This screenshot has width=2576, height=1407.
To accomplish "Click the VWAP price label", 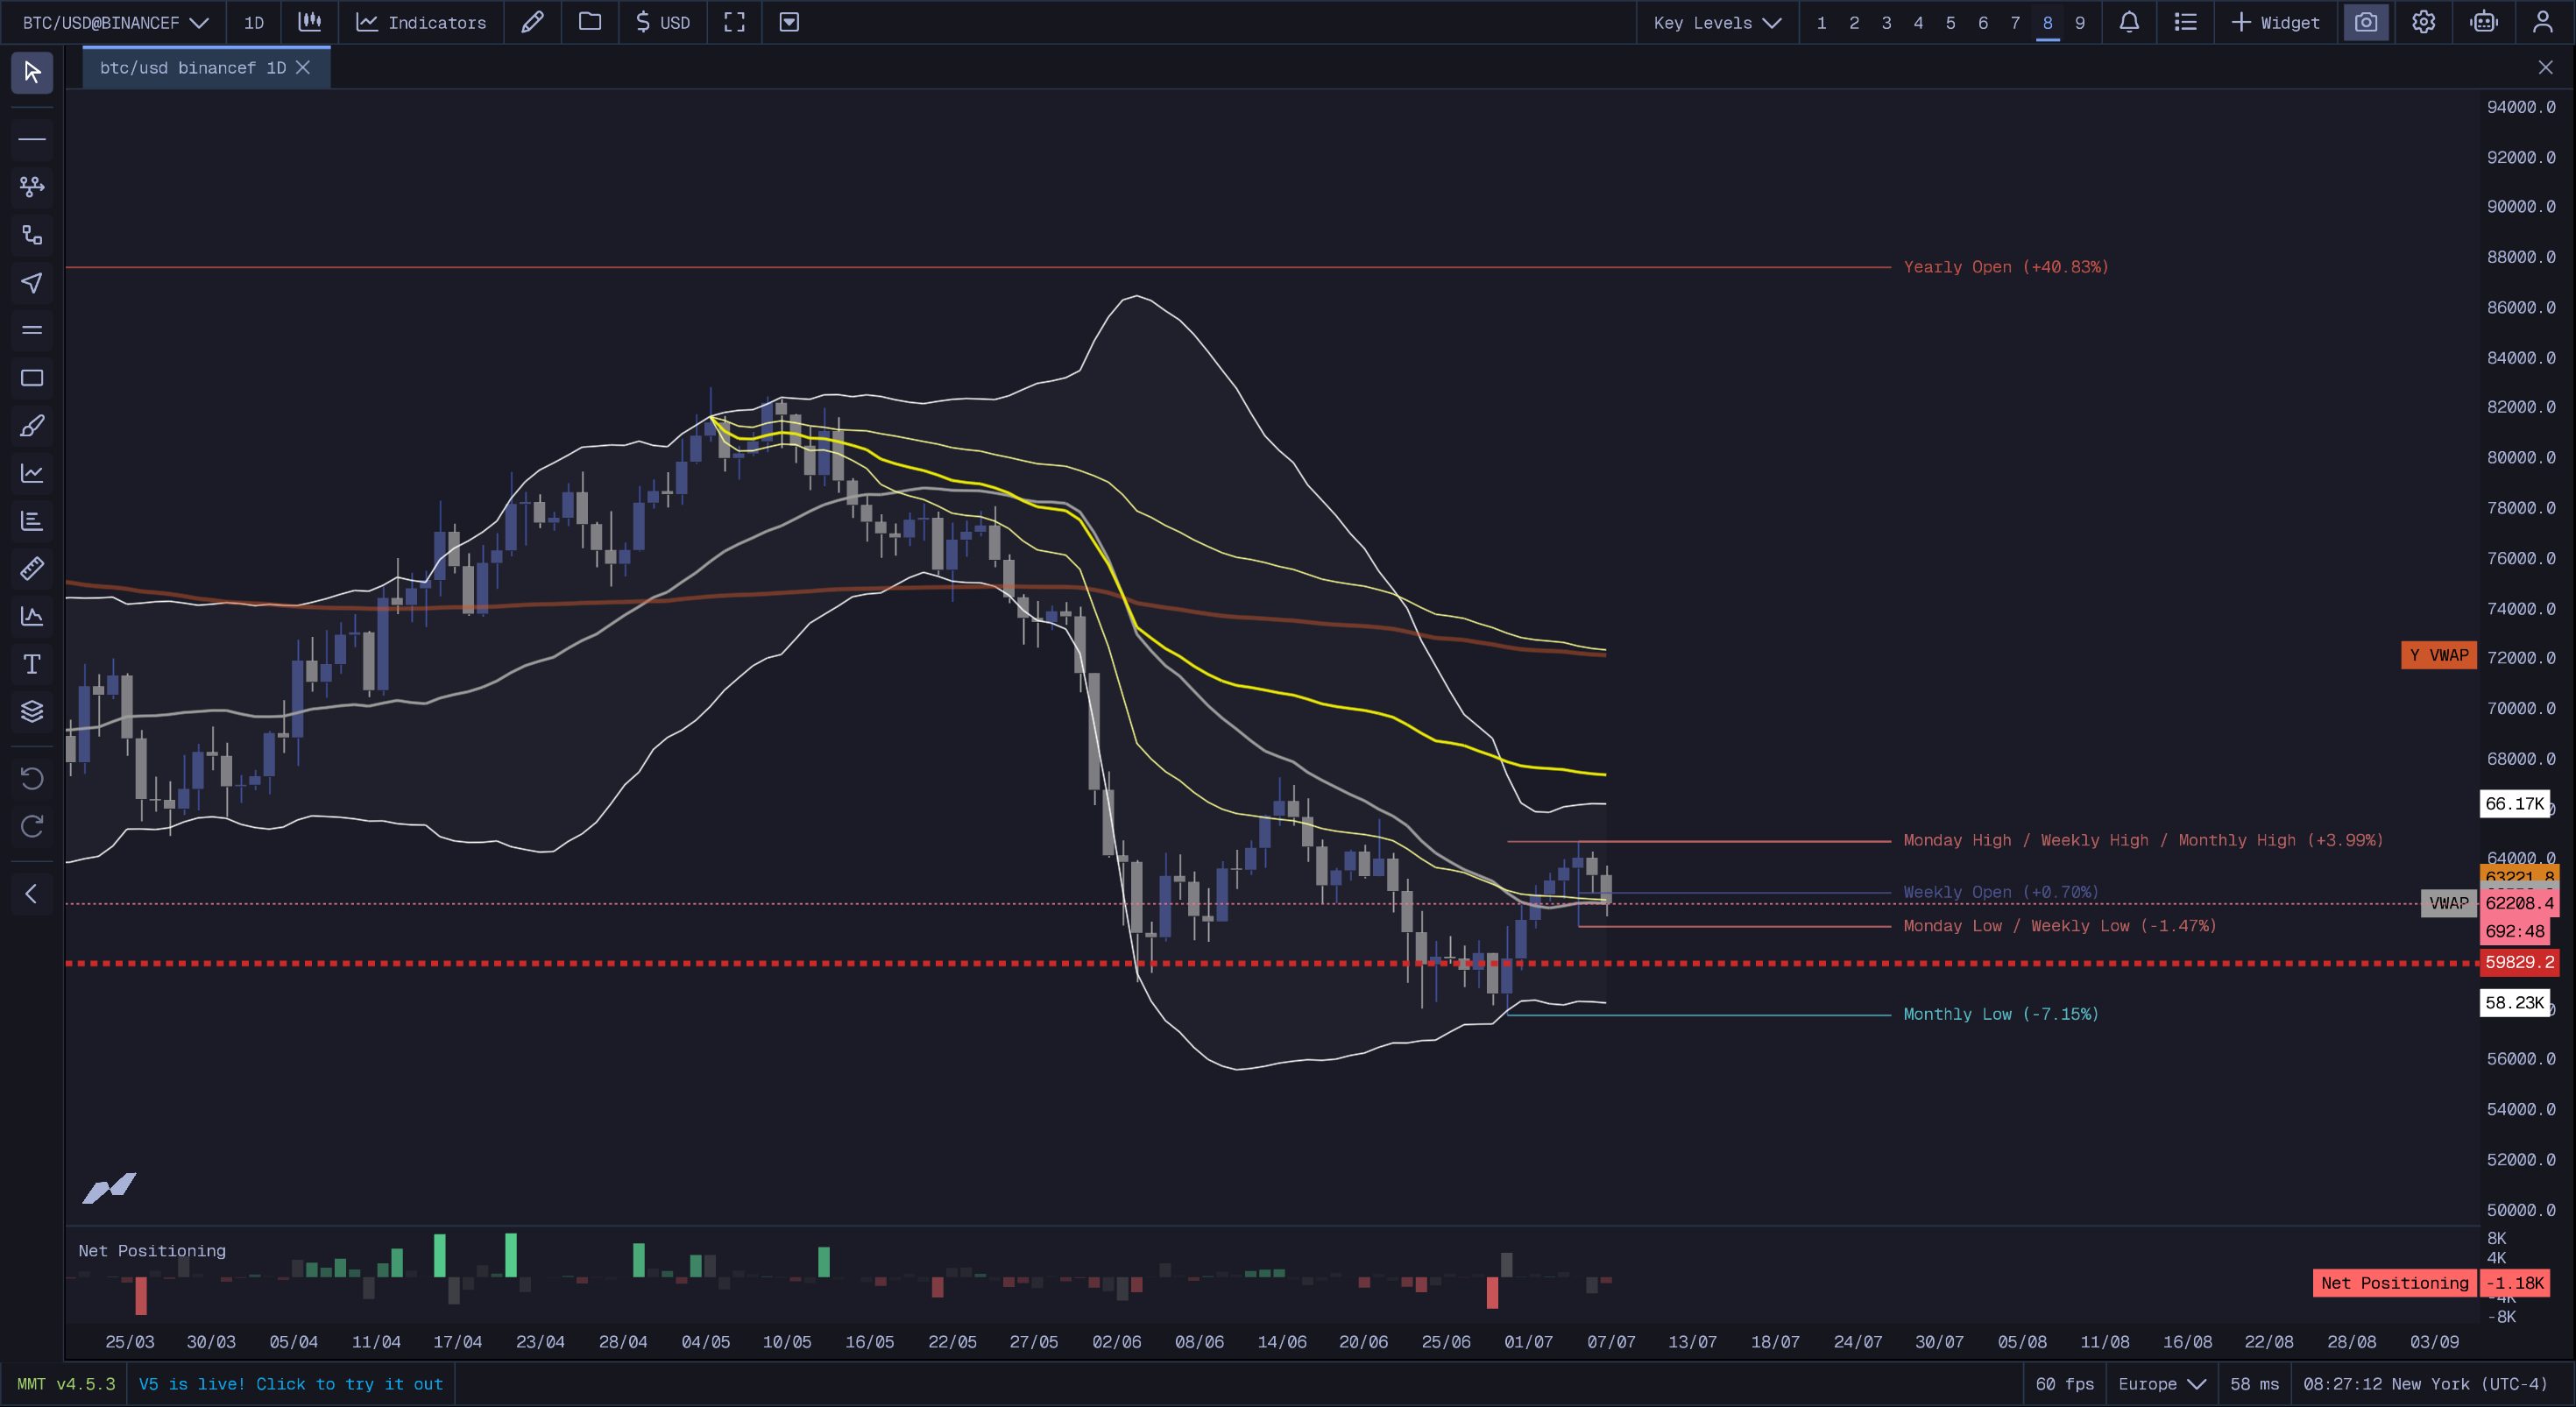I will pyautogui.click(x=2449, y=903).
